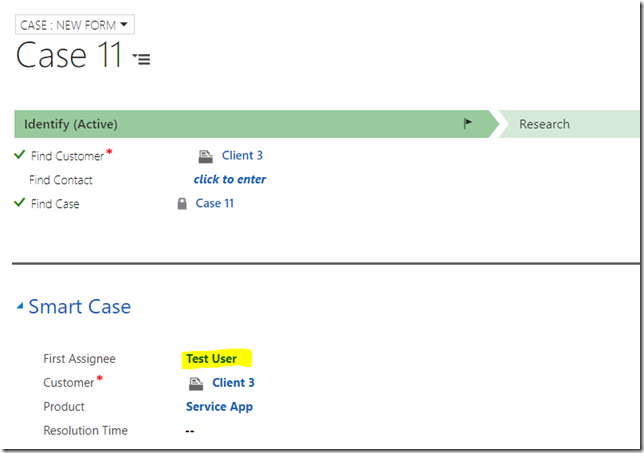
Task: Click the Find Contact 'click to enter' field
Action: [x=230, y=179]
